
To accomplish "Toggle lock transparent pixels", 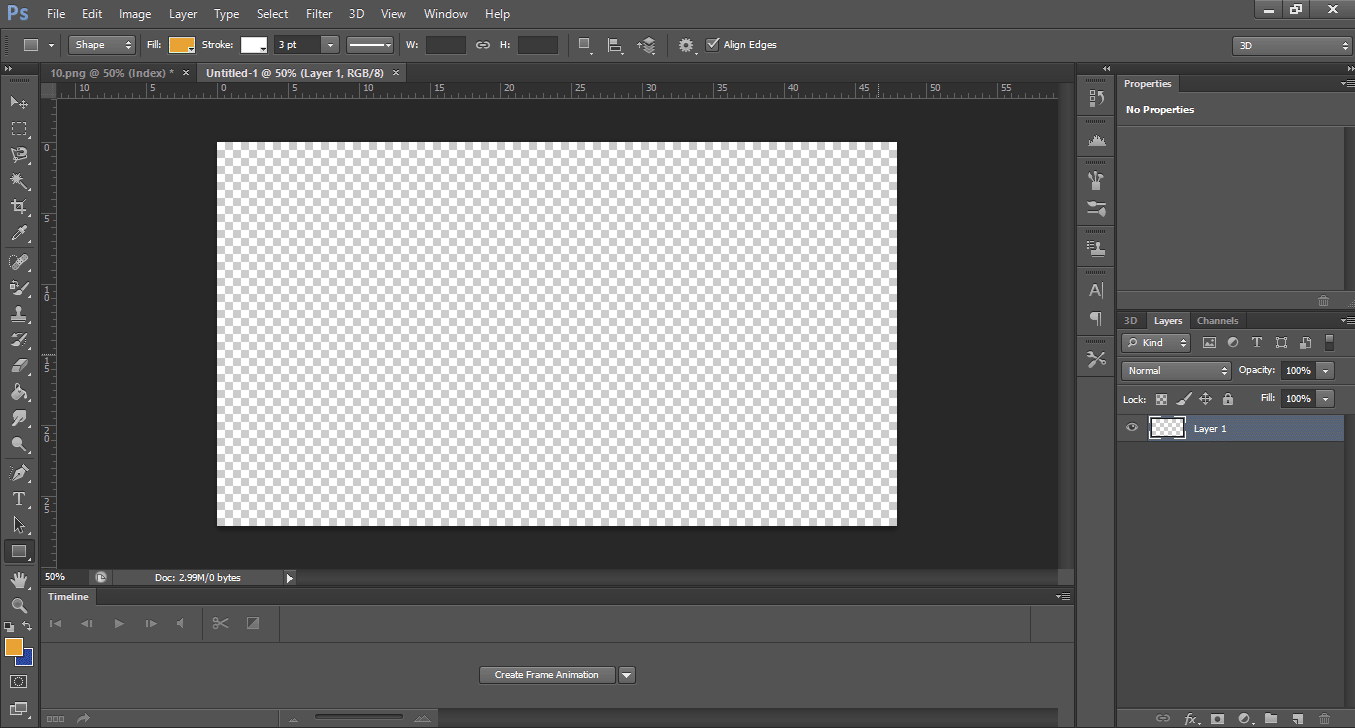I will tap(1162, 398).
